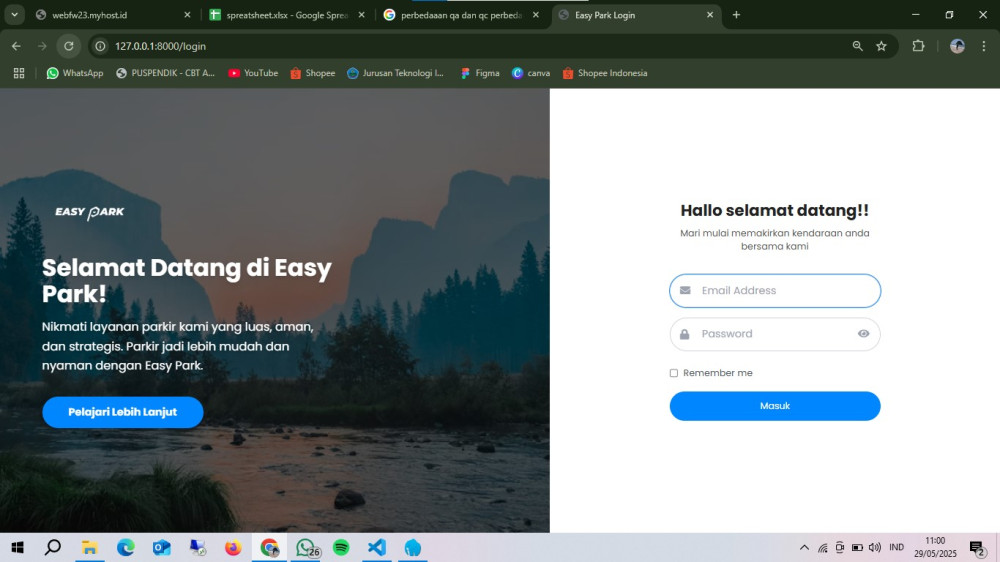Open Shopee bookmark
The image size is (1000, 562).
coord(312,73)
